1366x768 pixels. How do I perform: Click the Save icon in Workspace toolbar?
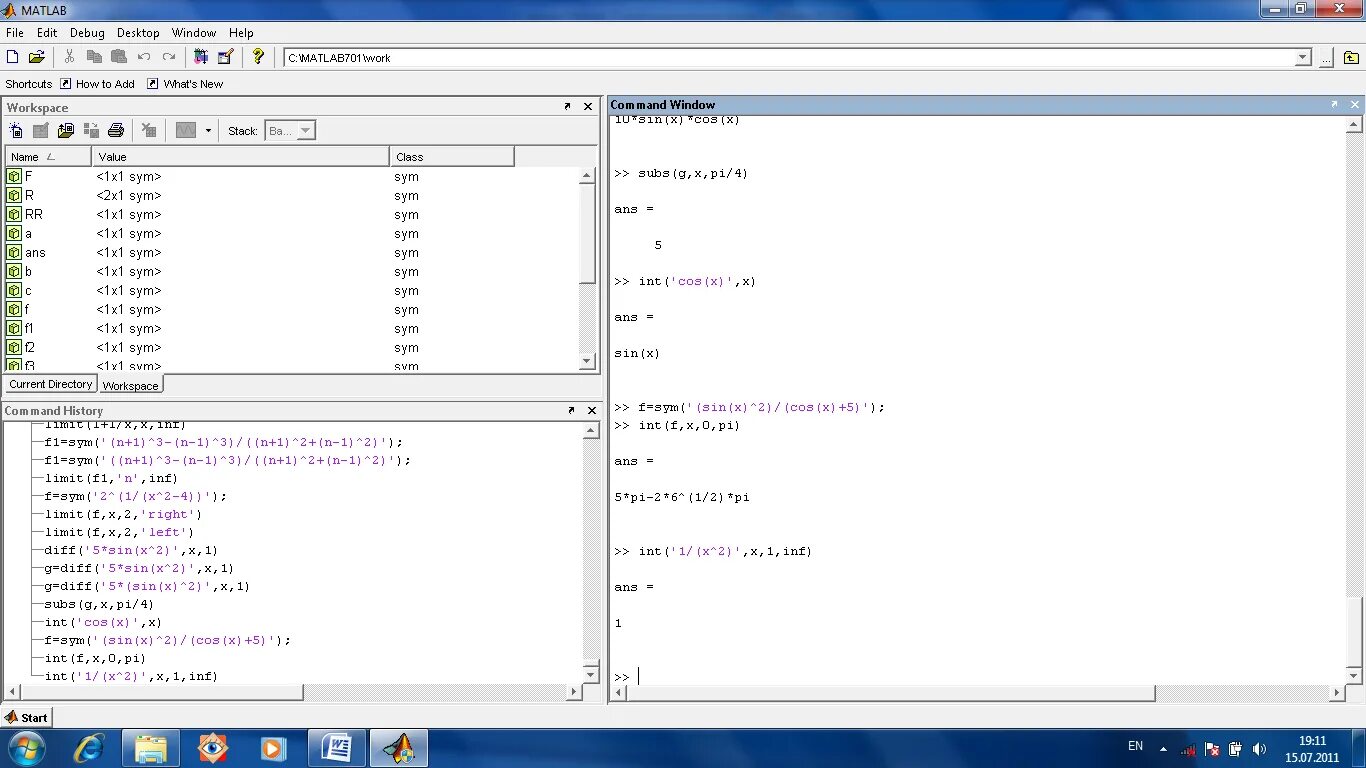click(91, 130)
